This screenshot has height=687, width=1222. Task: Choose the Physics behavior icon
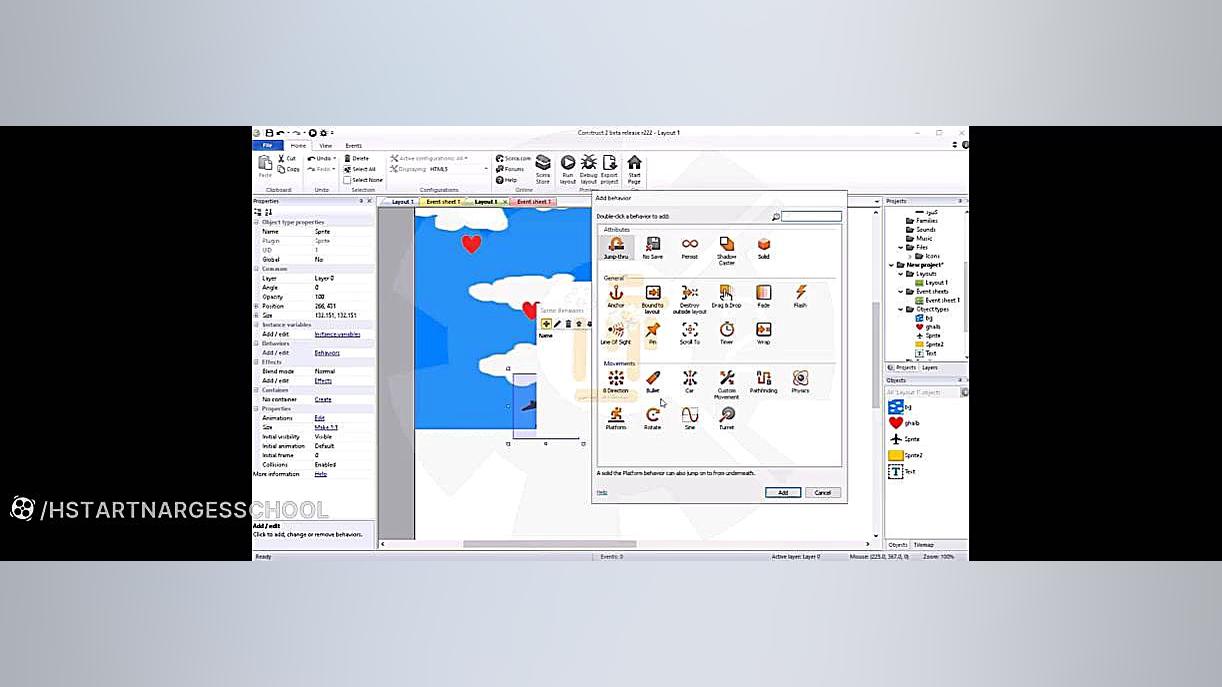pyautogui.click(x=800, y=381)
